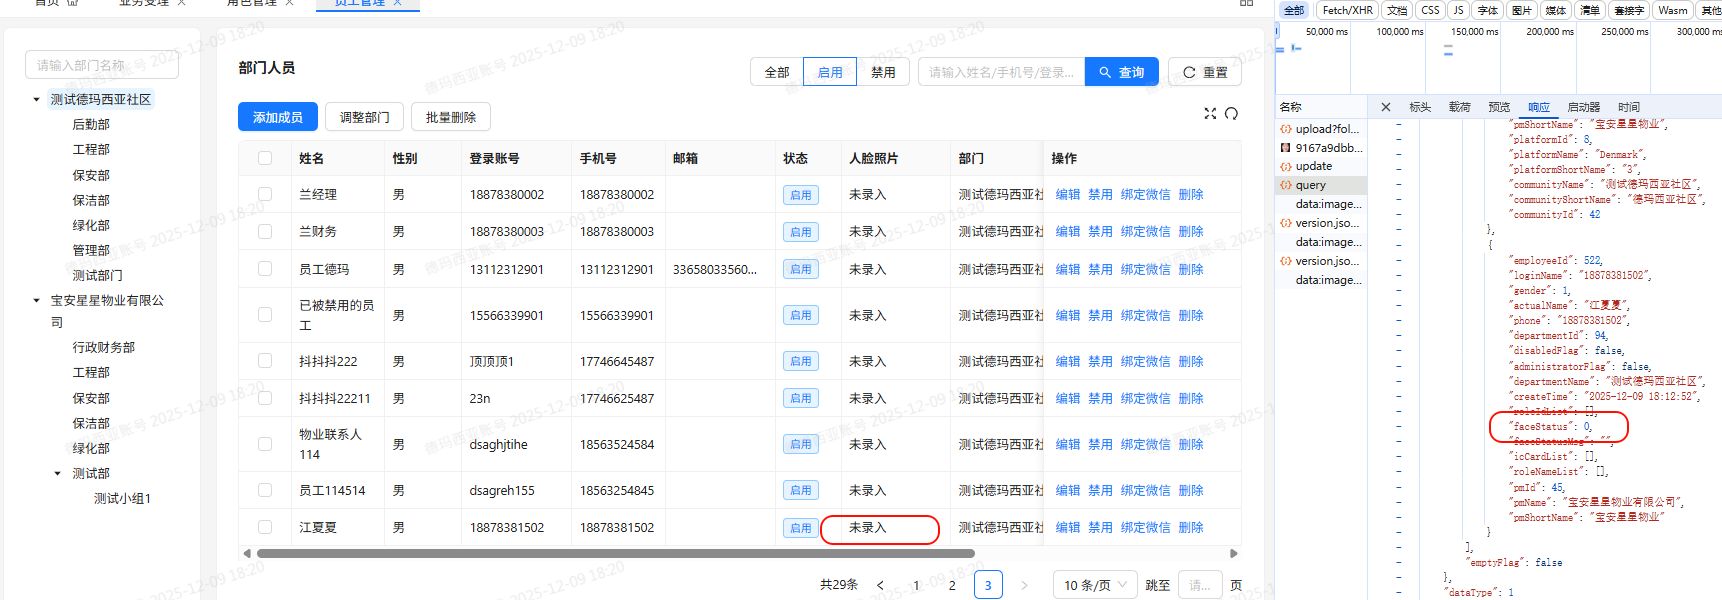Select 后勤部 in the department tree
The height and width of the screenshot is (600, 1722).
coord(91,124)
